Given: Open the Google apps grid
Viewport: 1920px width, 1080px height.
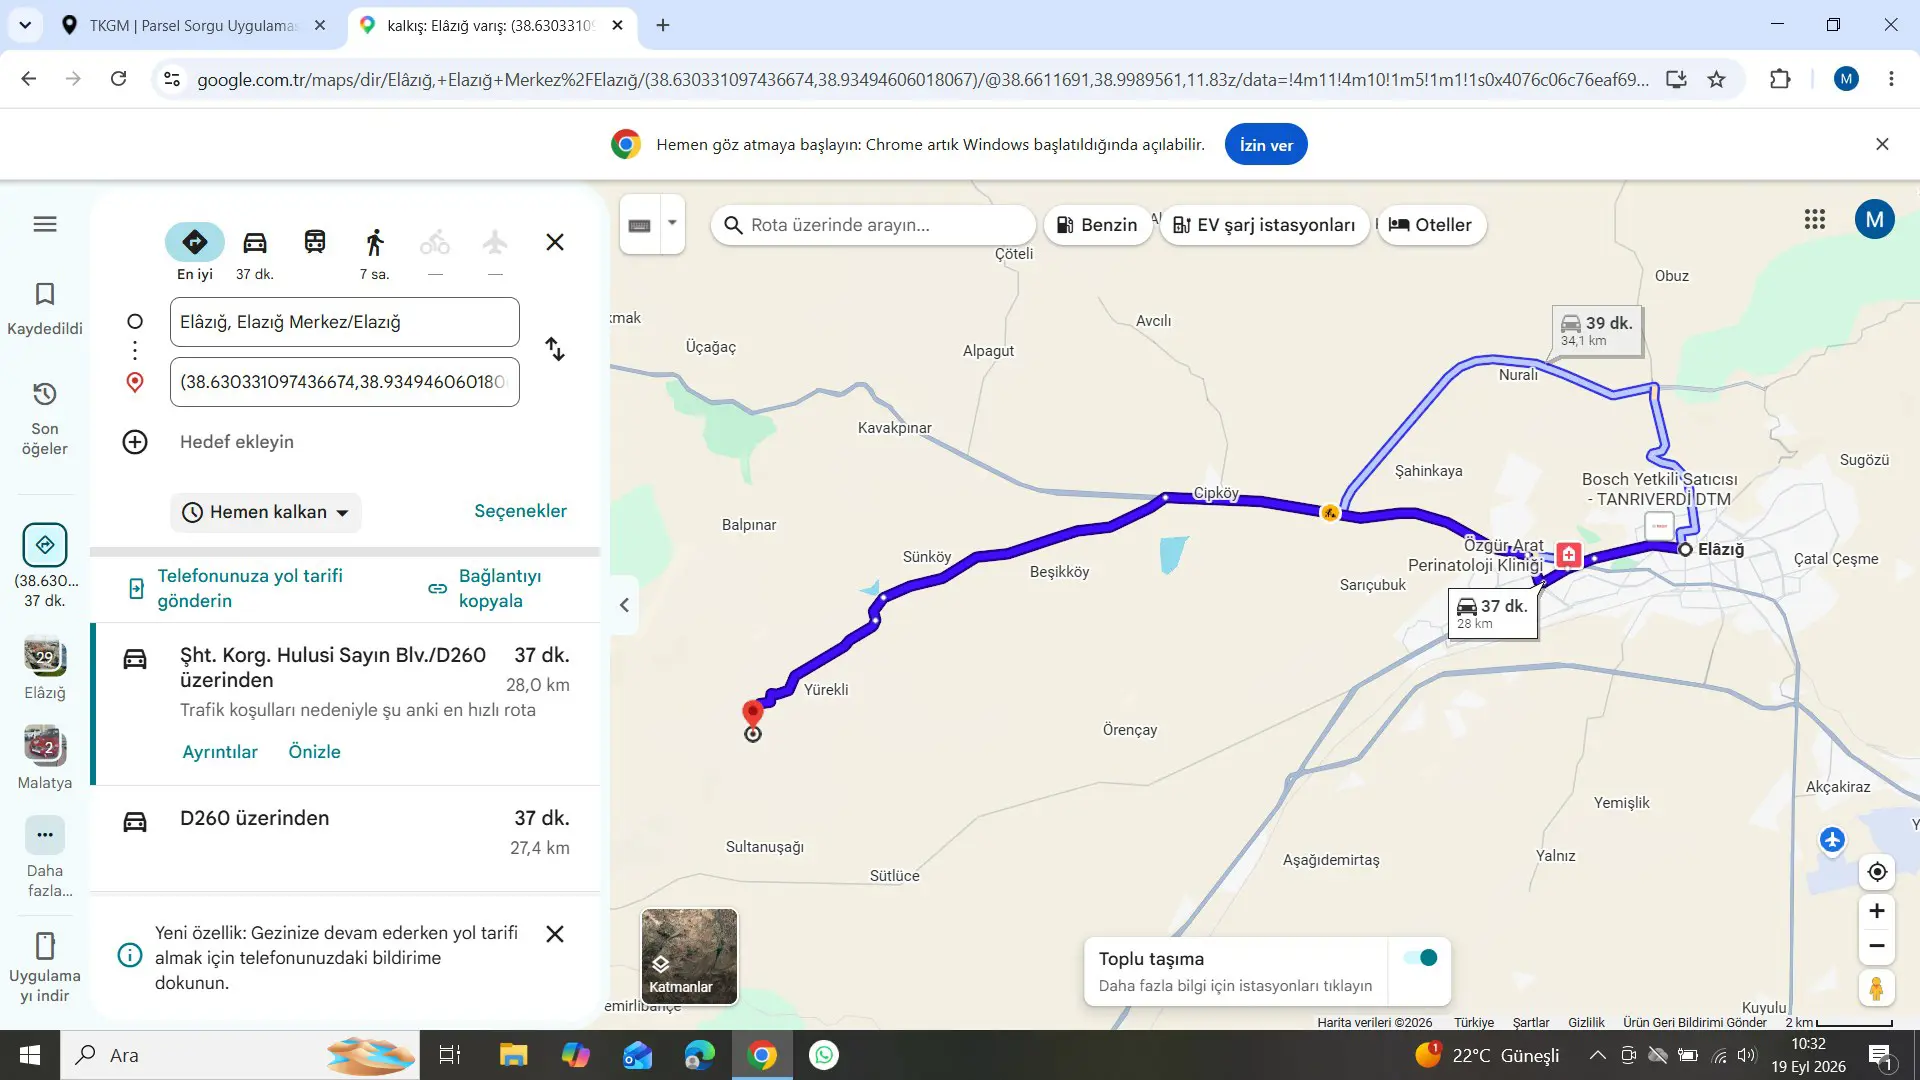Looking at the screenshot, I should coord(1815,219).
